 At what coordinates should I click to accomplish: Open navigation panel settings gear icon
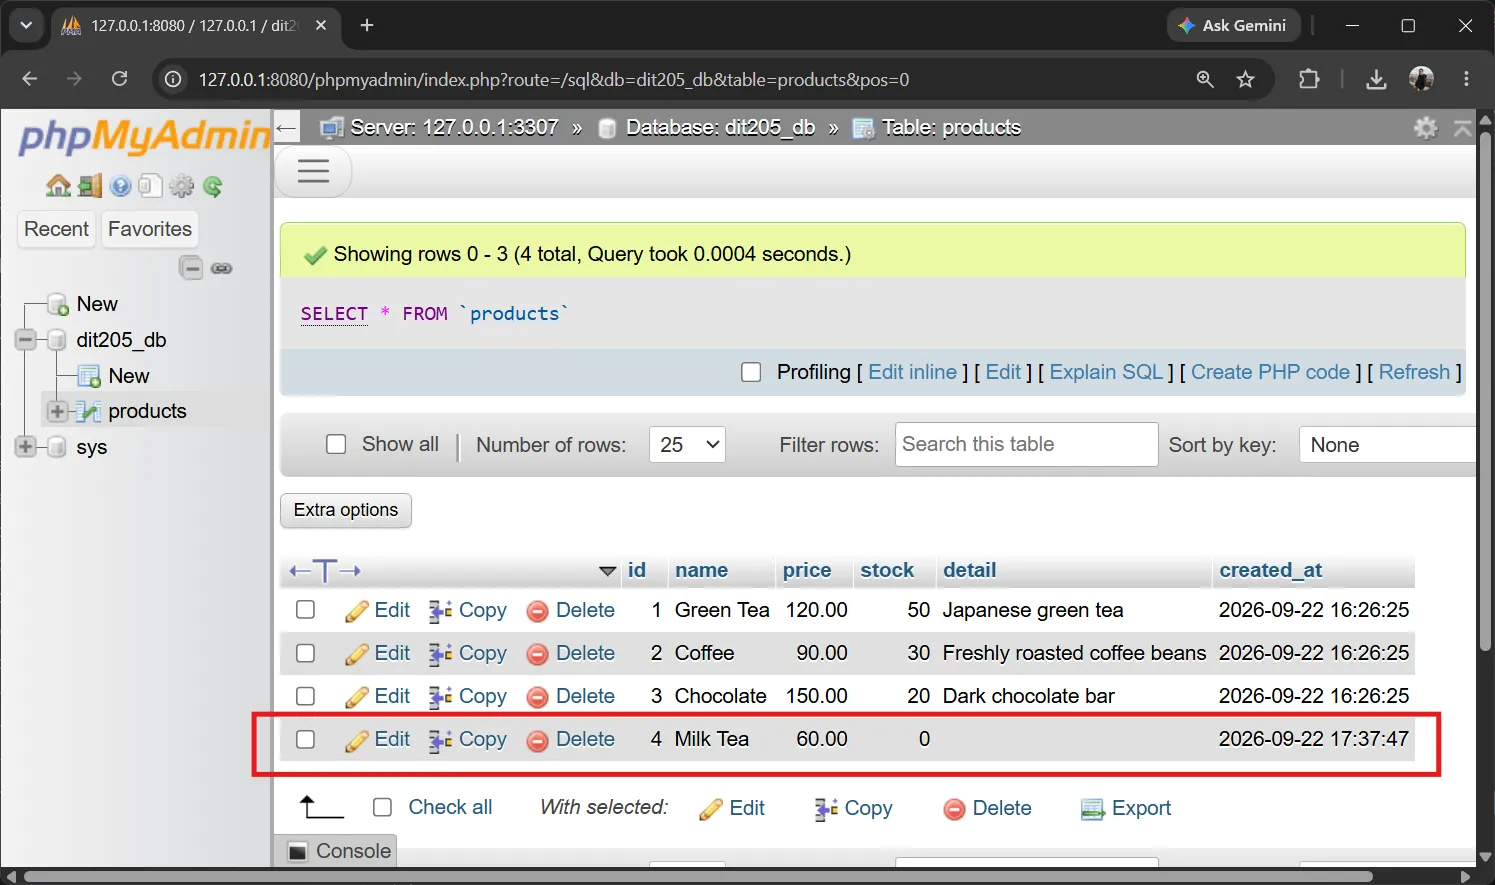tap(182, 186)
